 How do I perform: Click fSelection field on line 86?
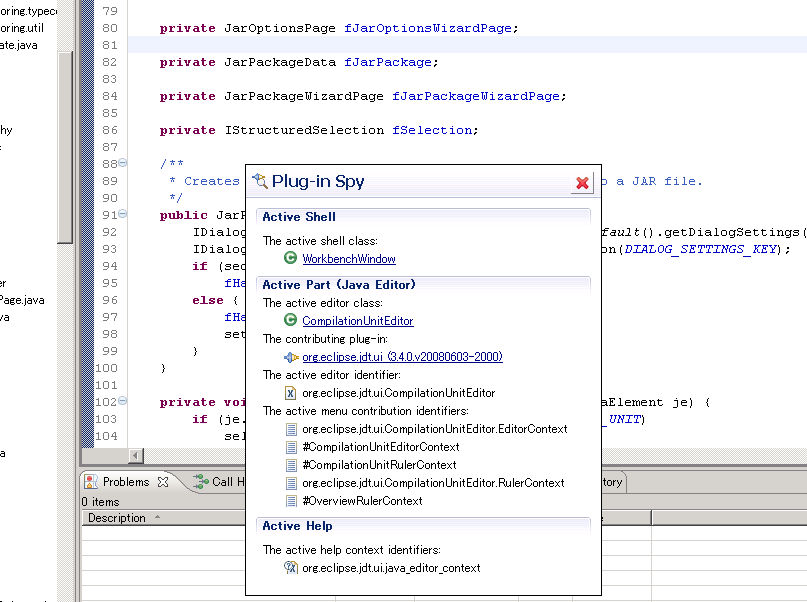click(432, 130)
